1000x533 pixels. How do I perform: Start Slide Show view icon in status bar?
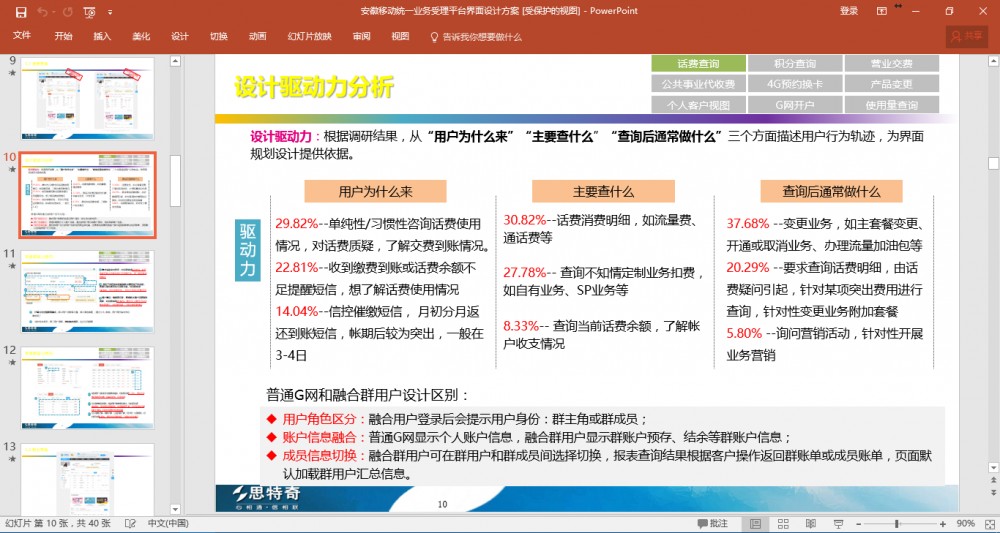pos(838,524)
